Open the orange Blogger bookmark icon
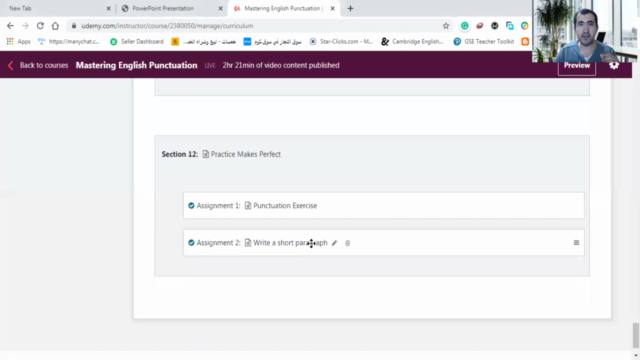Viewport: 640px width, 360px height. tap(525, 41)
